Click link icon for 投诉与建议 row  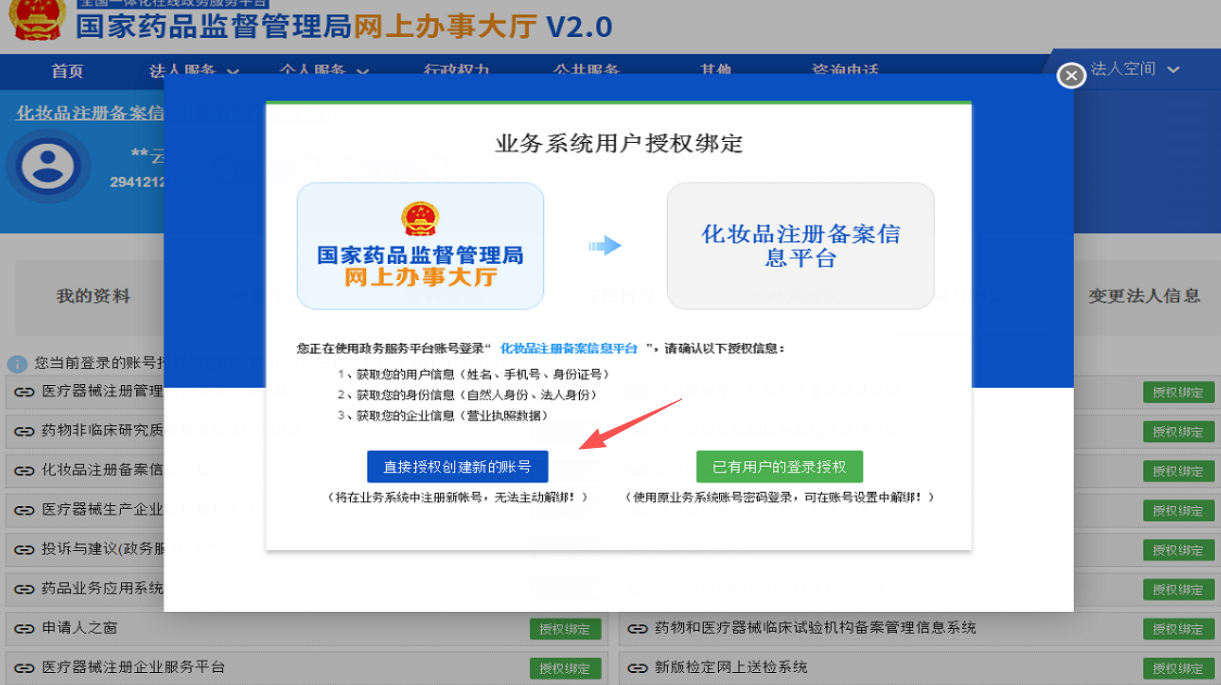click(x=23, y=549)
